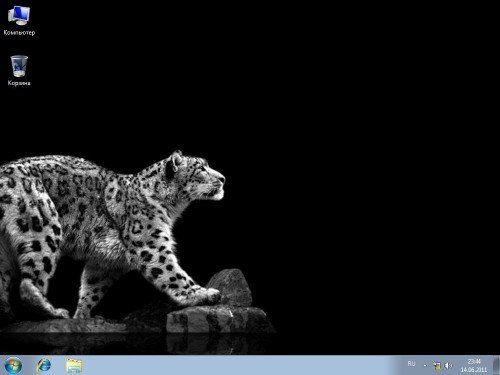Show hidden tray icons arrow
Image resolution: width=500 pixels, height=375 pixels.
click(x=425, y=366)
